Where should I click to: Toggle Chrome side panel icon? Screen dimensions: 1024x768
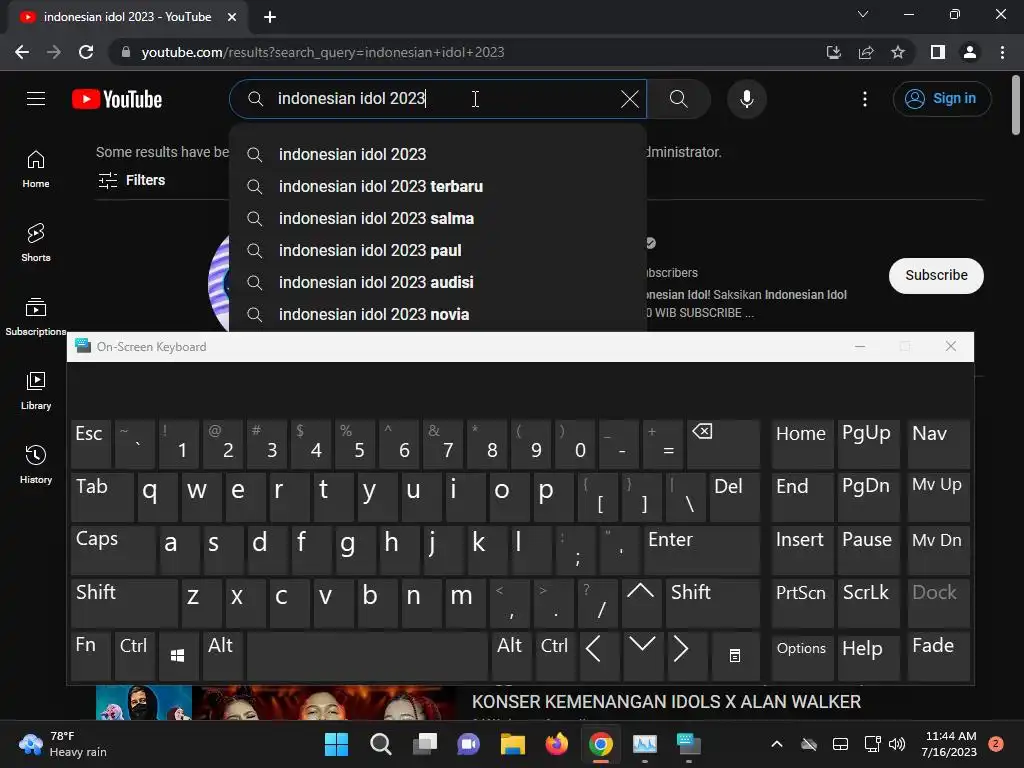pos(938,52)
